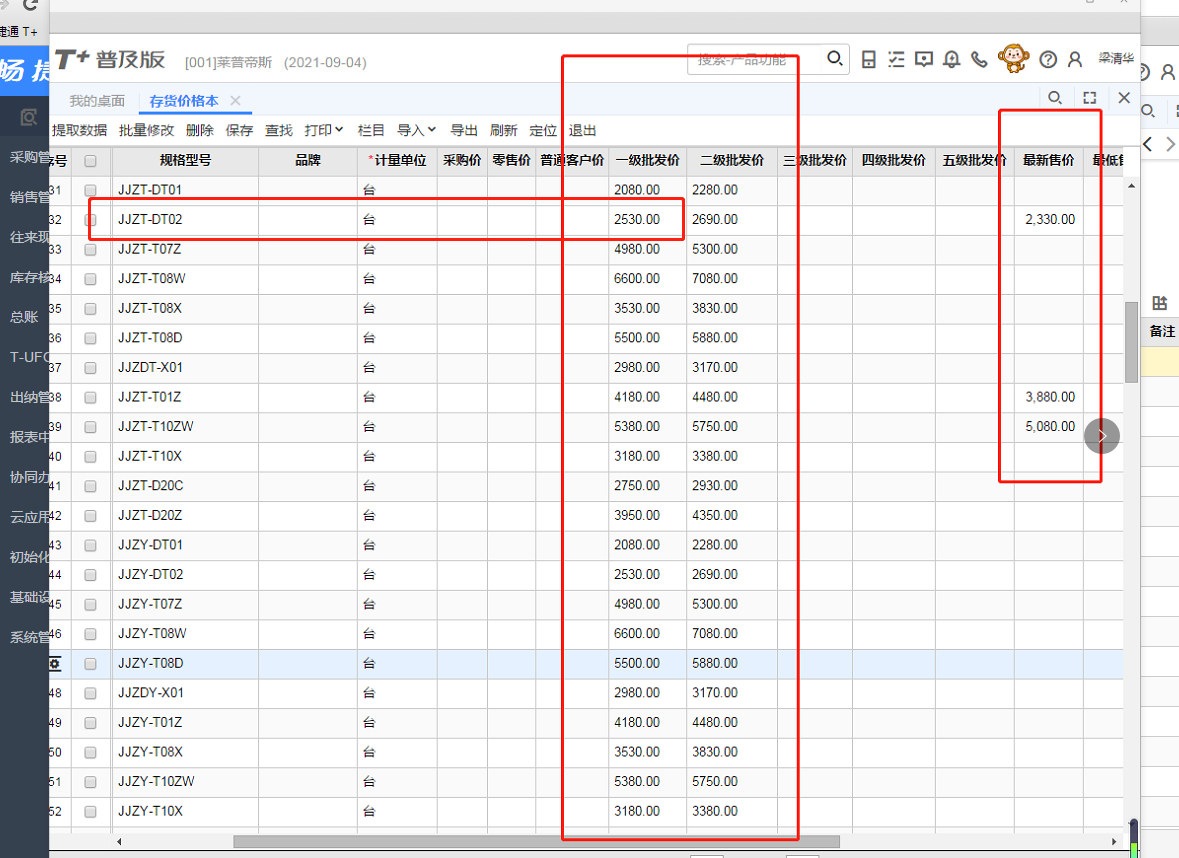1179x858 pixels.
Task: Open the task checklist icon in the header
Action: pos(896,59)
